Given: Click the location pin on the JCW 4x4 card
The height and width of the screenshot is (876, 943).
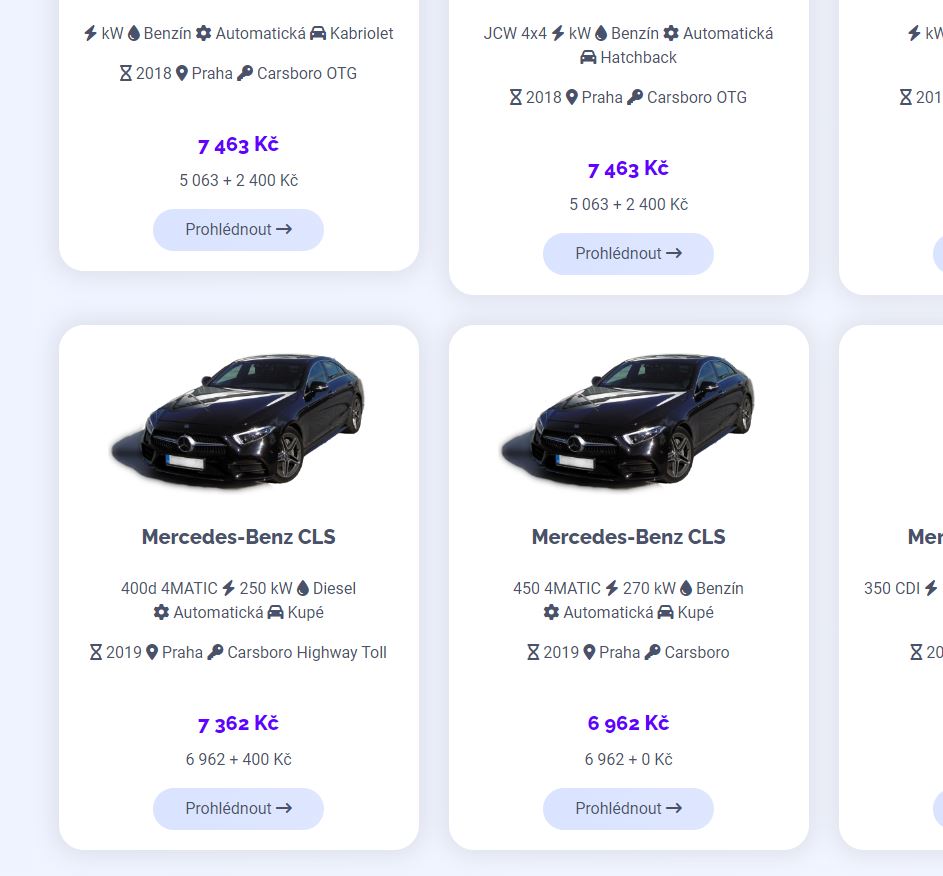Looking at the screenshot, I should (x=572, y=97).
